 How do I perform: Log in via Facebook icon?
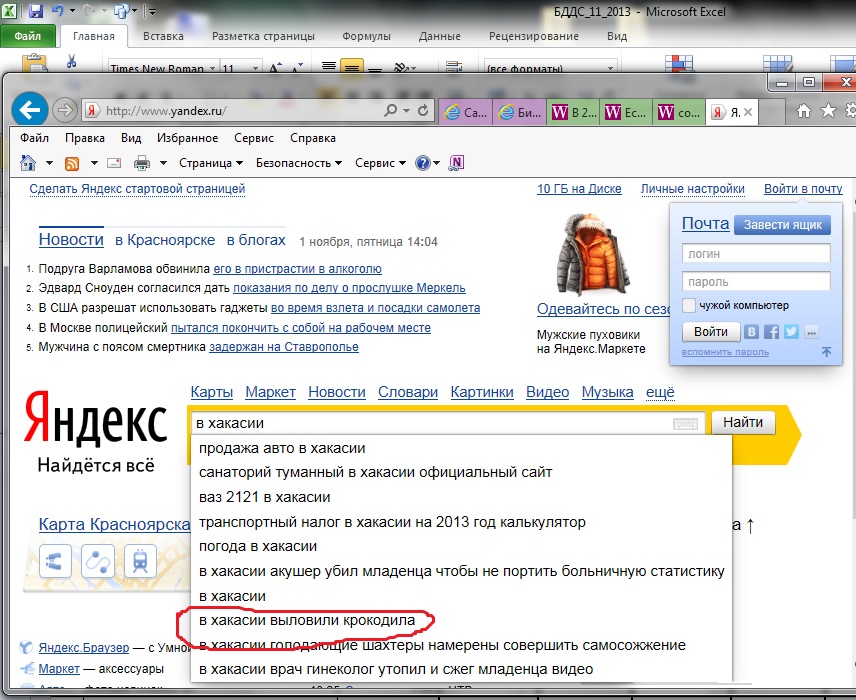pyautogui.click(x=771, y=331)
